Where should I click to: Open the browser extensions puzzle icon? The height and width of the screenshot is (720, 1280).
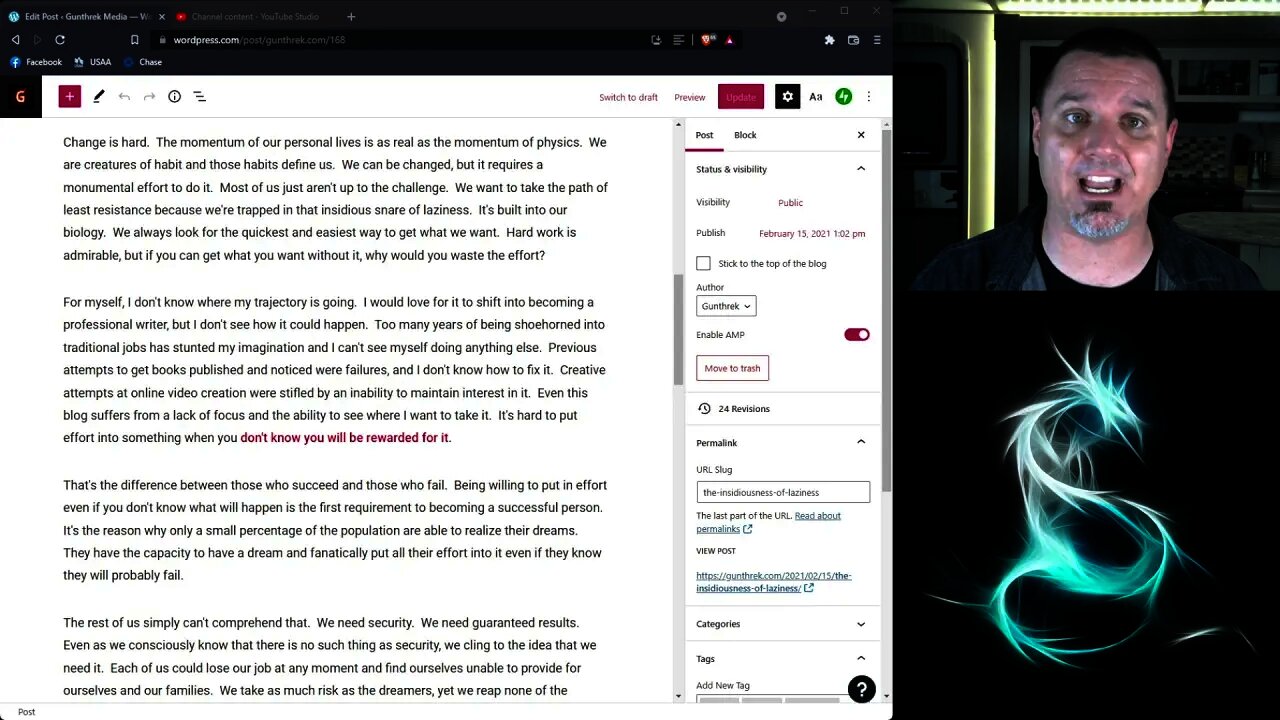click(x=829, y=40)
